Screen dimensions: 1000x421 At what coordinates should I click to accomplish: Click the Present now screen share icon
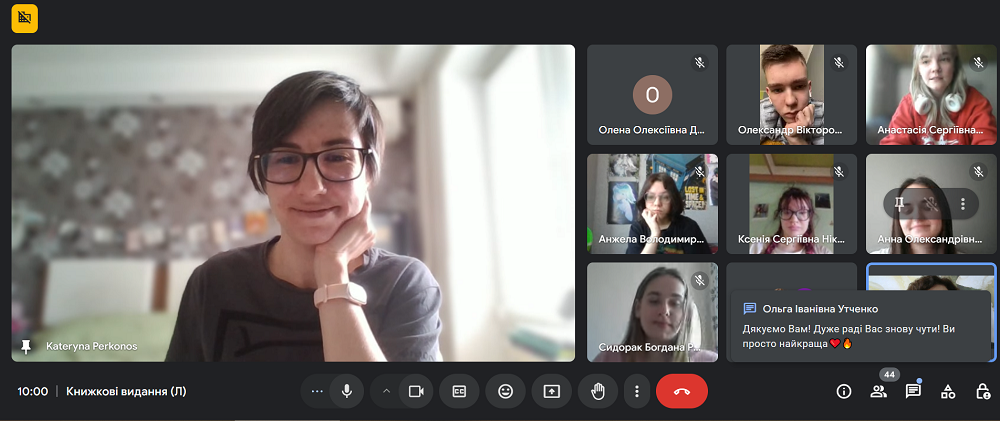(551, 391)
